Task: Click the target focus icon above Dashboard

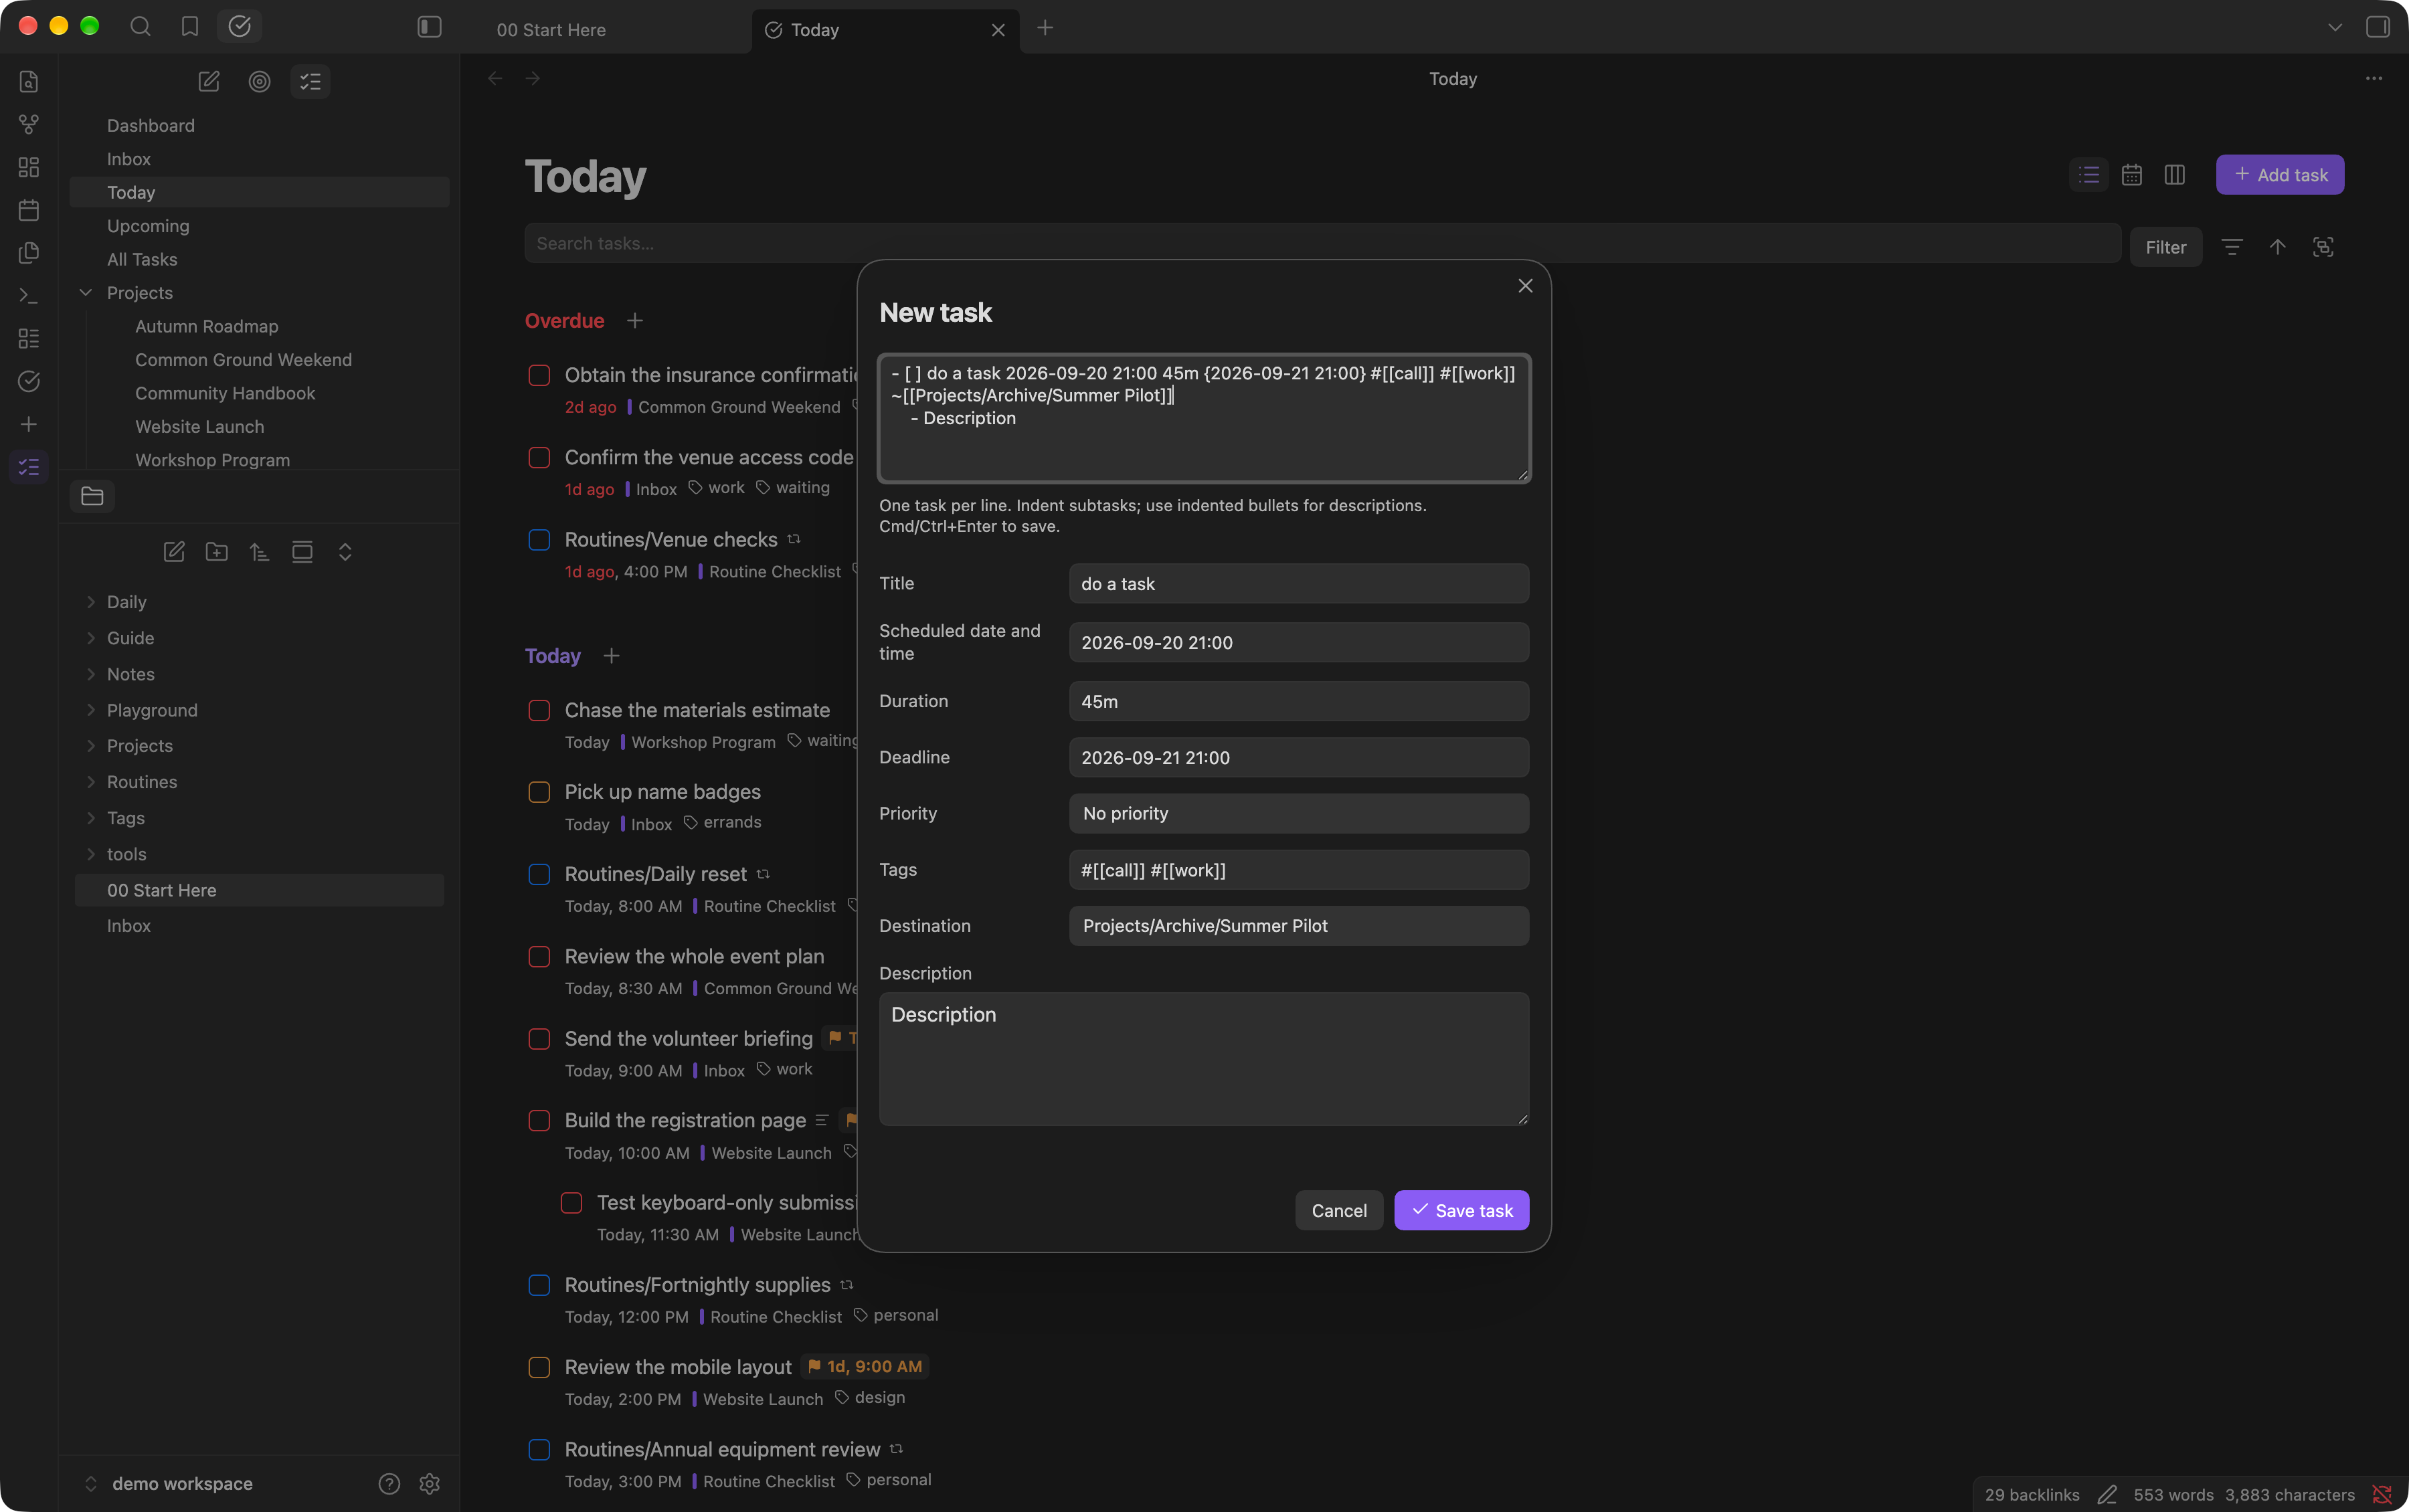Action: [x=259, y=81]
